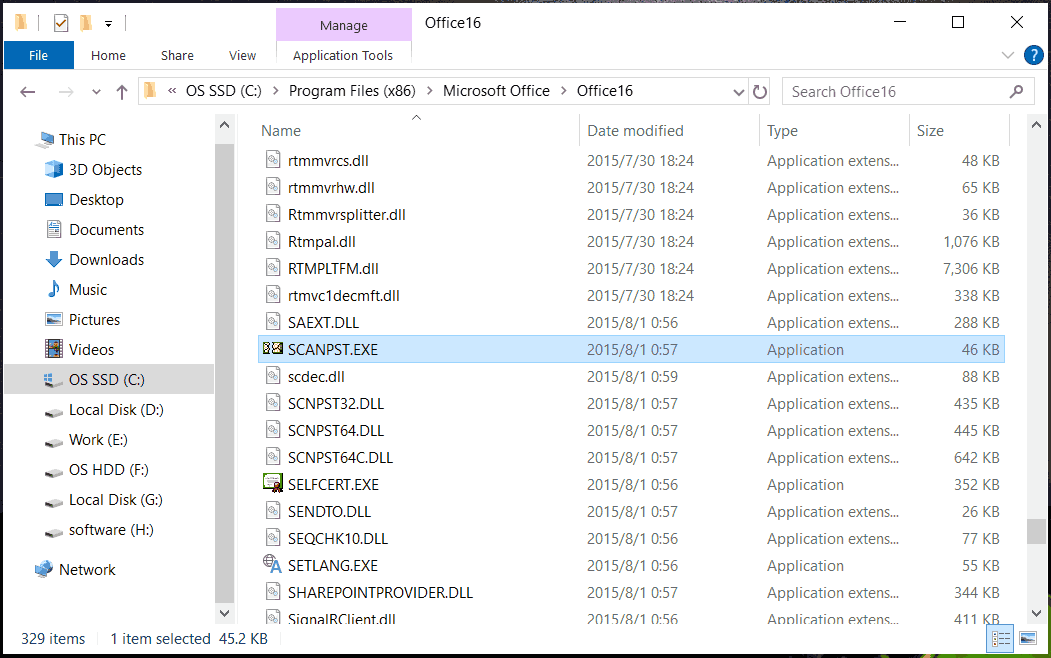The width and height of the screenshot is (1051, 658).
Task: Open the Application Tools tab
Action: click(343, 56)
